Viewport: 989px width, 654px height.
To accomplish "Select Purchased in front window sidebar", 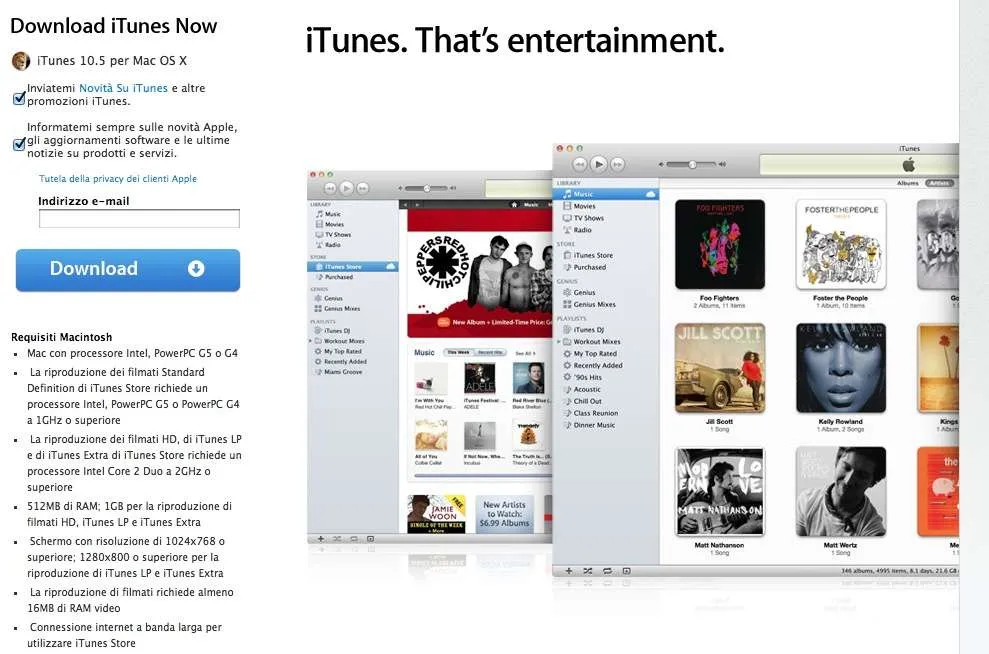I will coord(590,267).
